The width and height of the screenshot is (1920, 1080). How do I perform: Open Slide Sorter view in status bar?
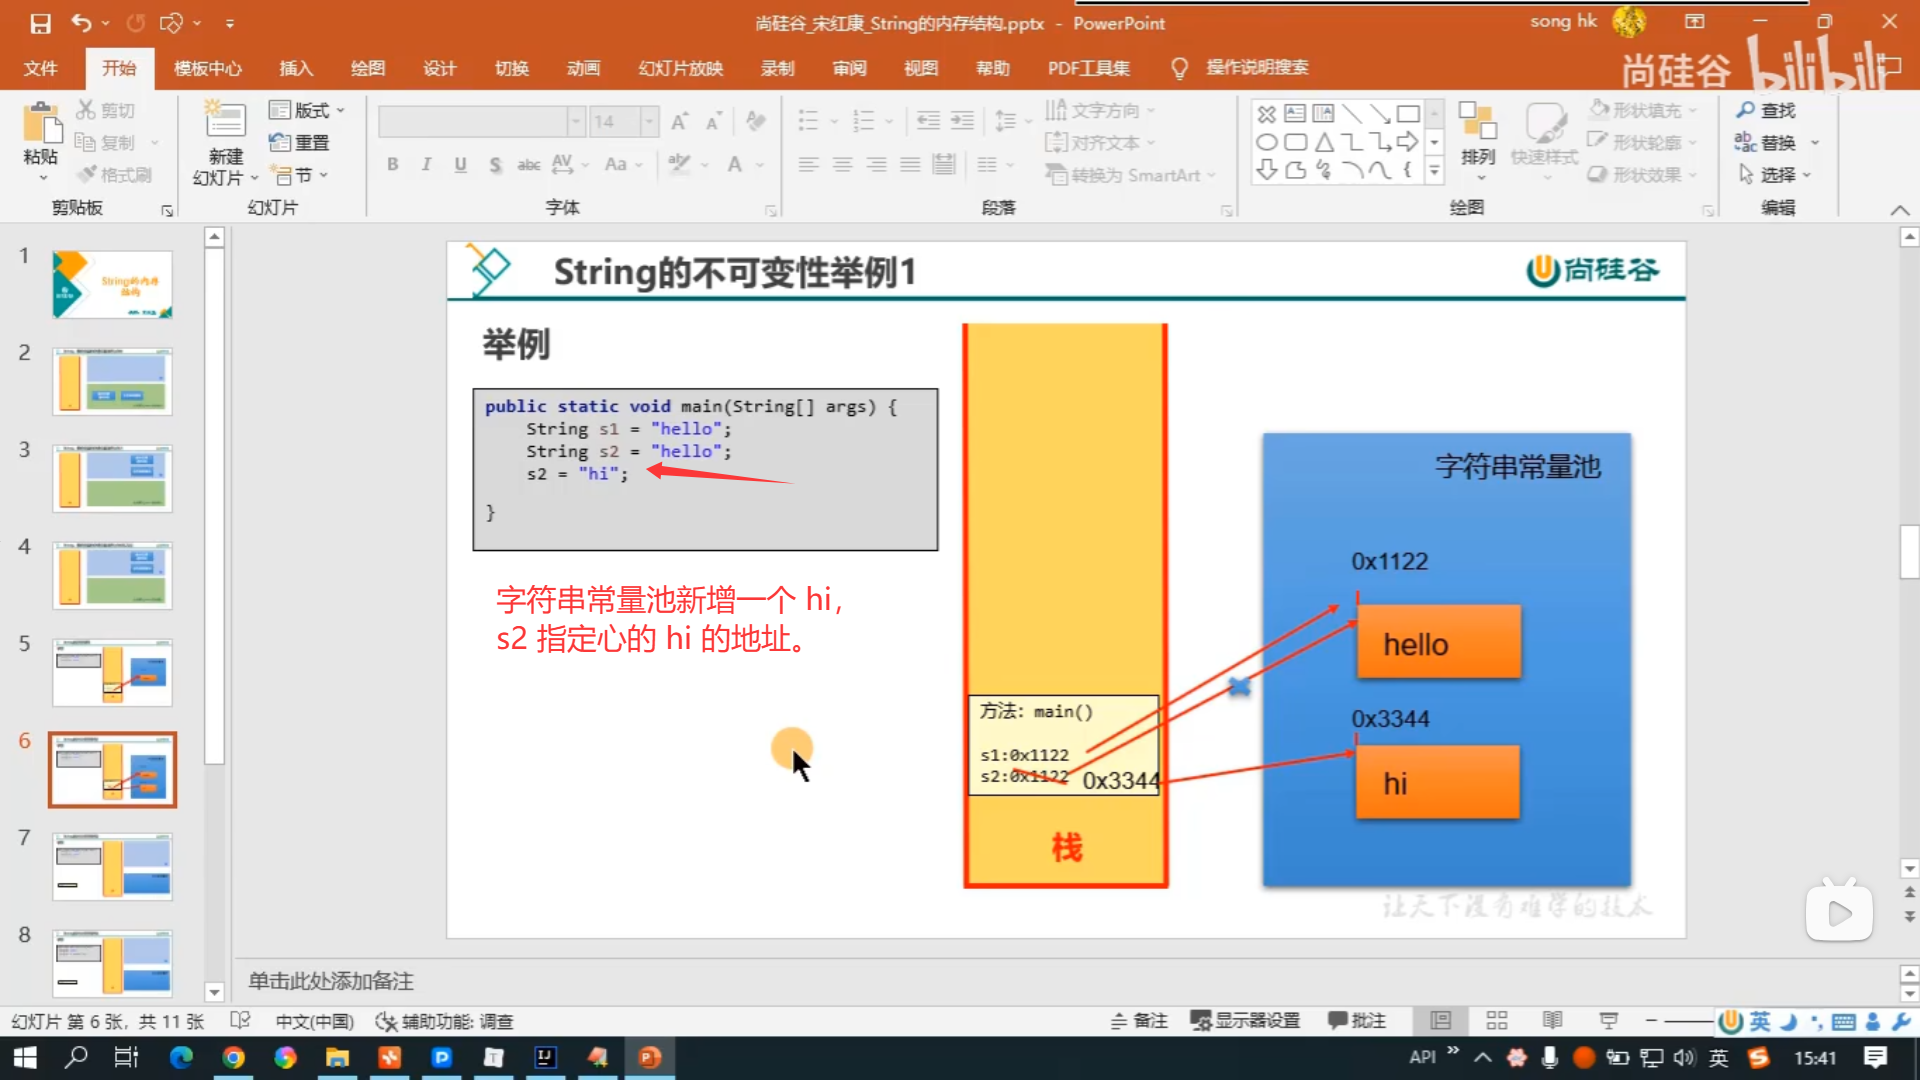[x=1497, y=1021]
